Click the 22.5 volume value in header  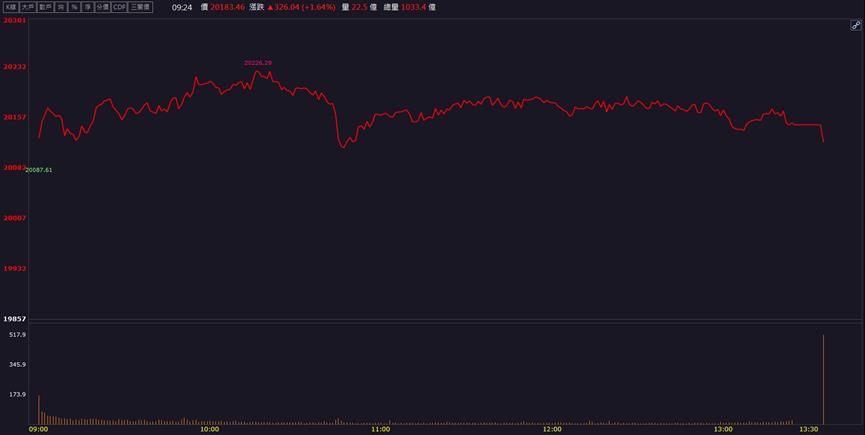[x=360, y=8]
